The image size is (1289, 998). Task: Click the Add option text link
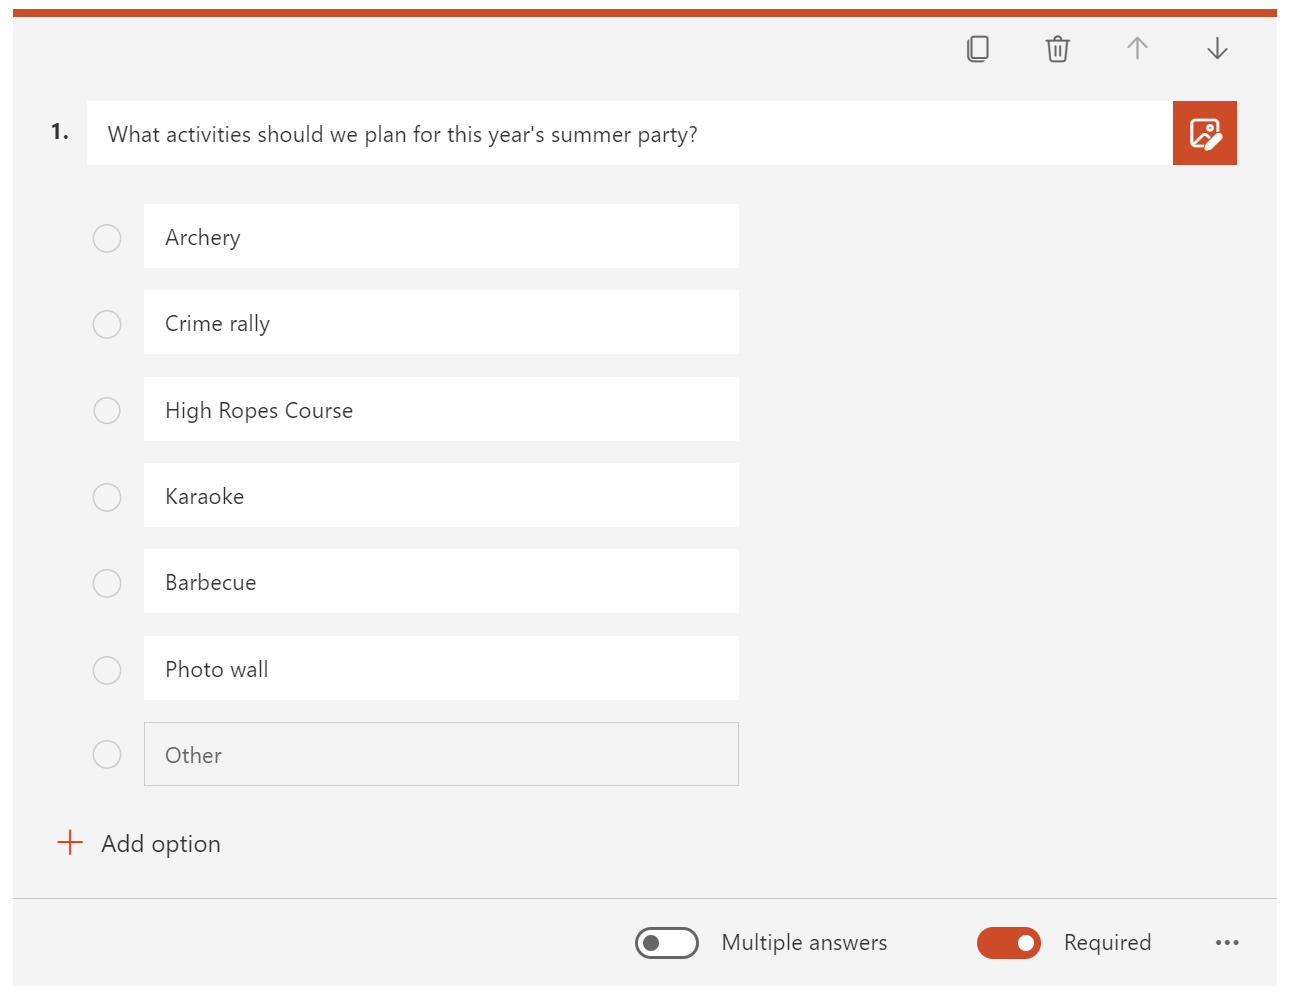pos(161,844)
